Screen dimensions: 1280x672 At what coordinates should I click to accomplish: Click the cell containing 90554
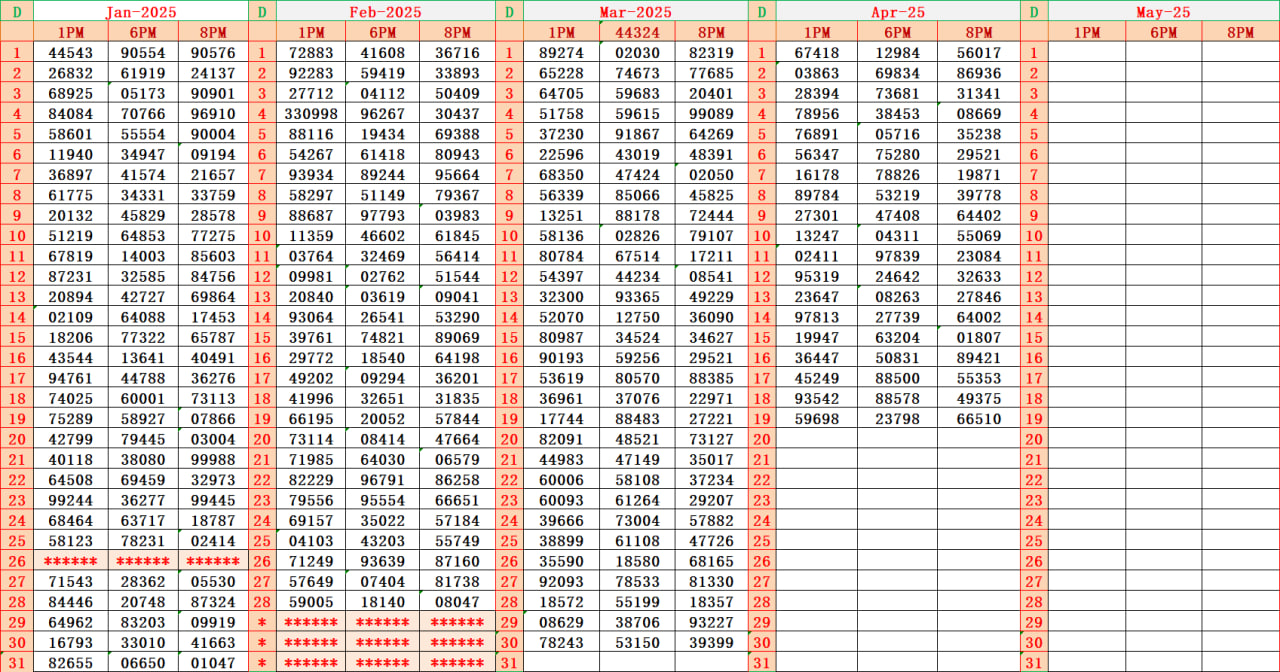click(x=143, y=52)
